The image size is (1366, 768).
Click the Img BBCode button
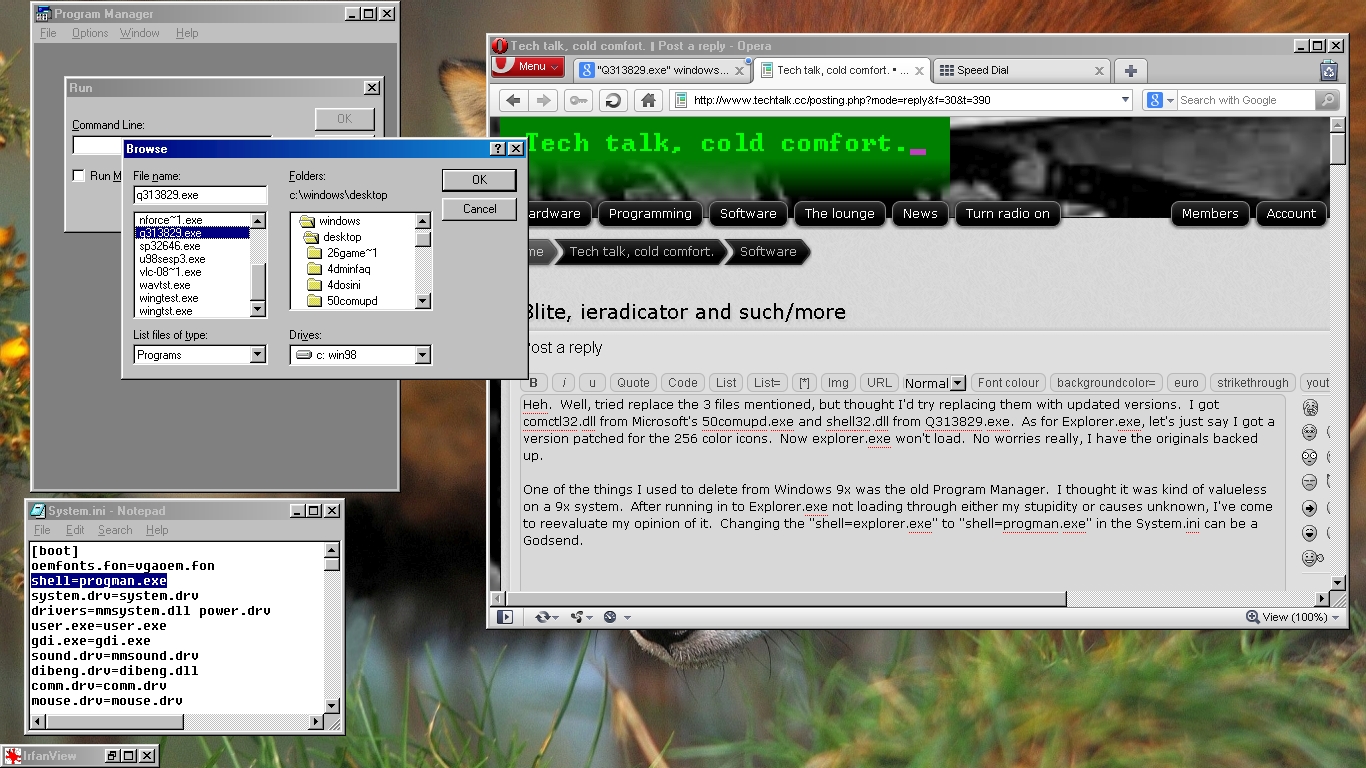tap(838, 383)
